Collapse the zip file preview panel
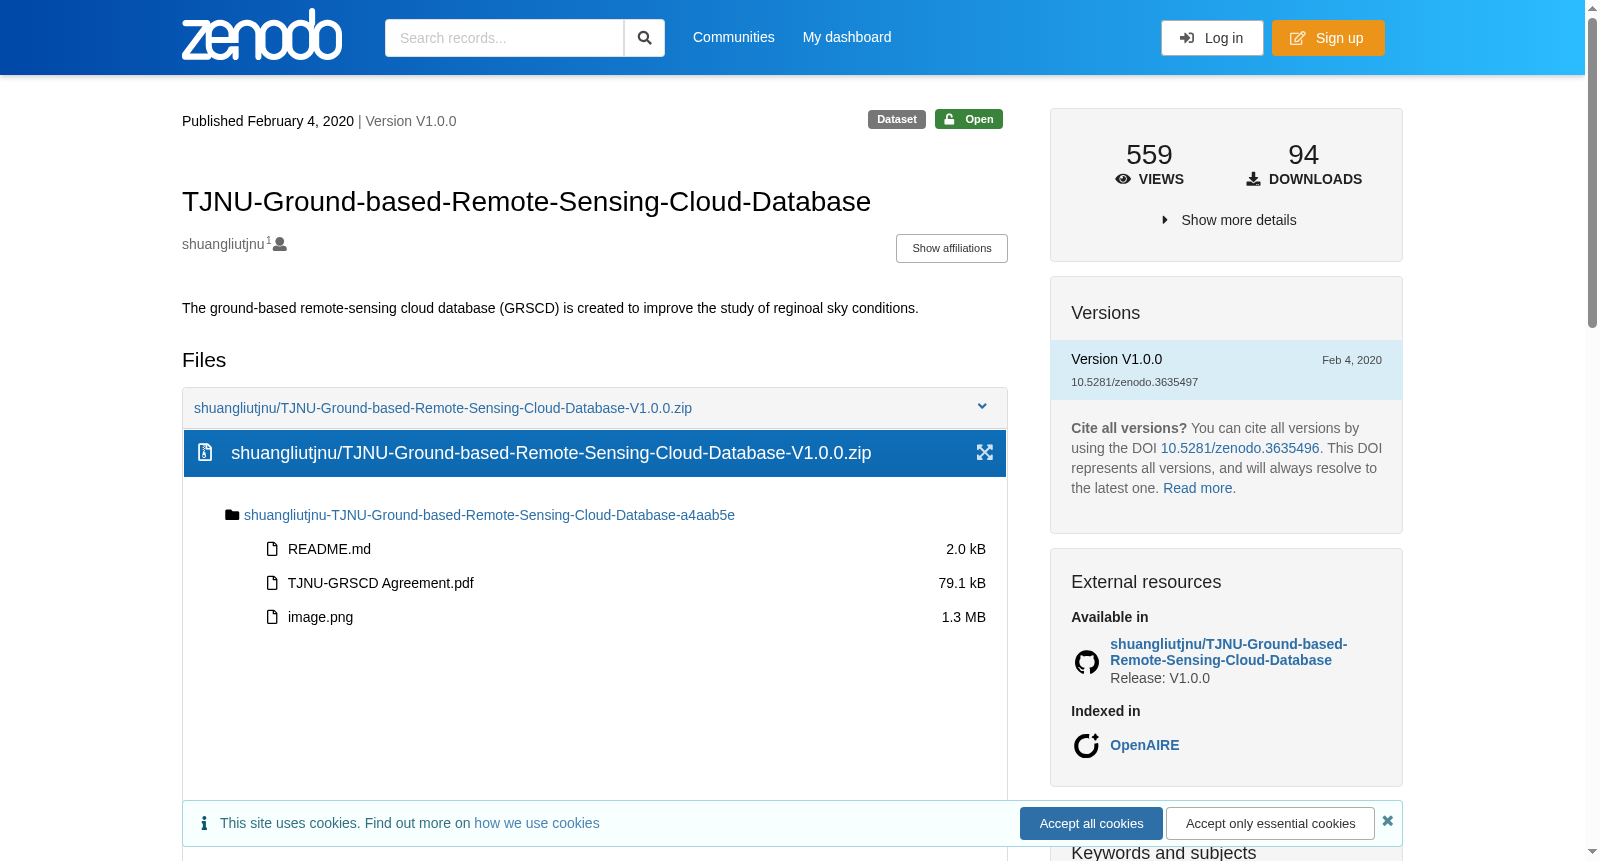 click(982, 406)
